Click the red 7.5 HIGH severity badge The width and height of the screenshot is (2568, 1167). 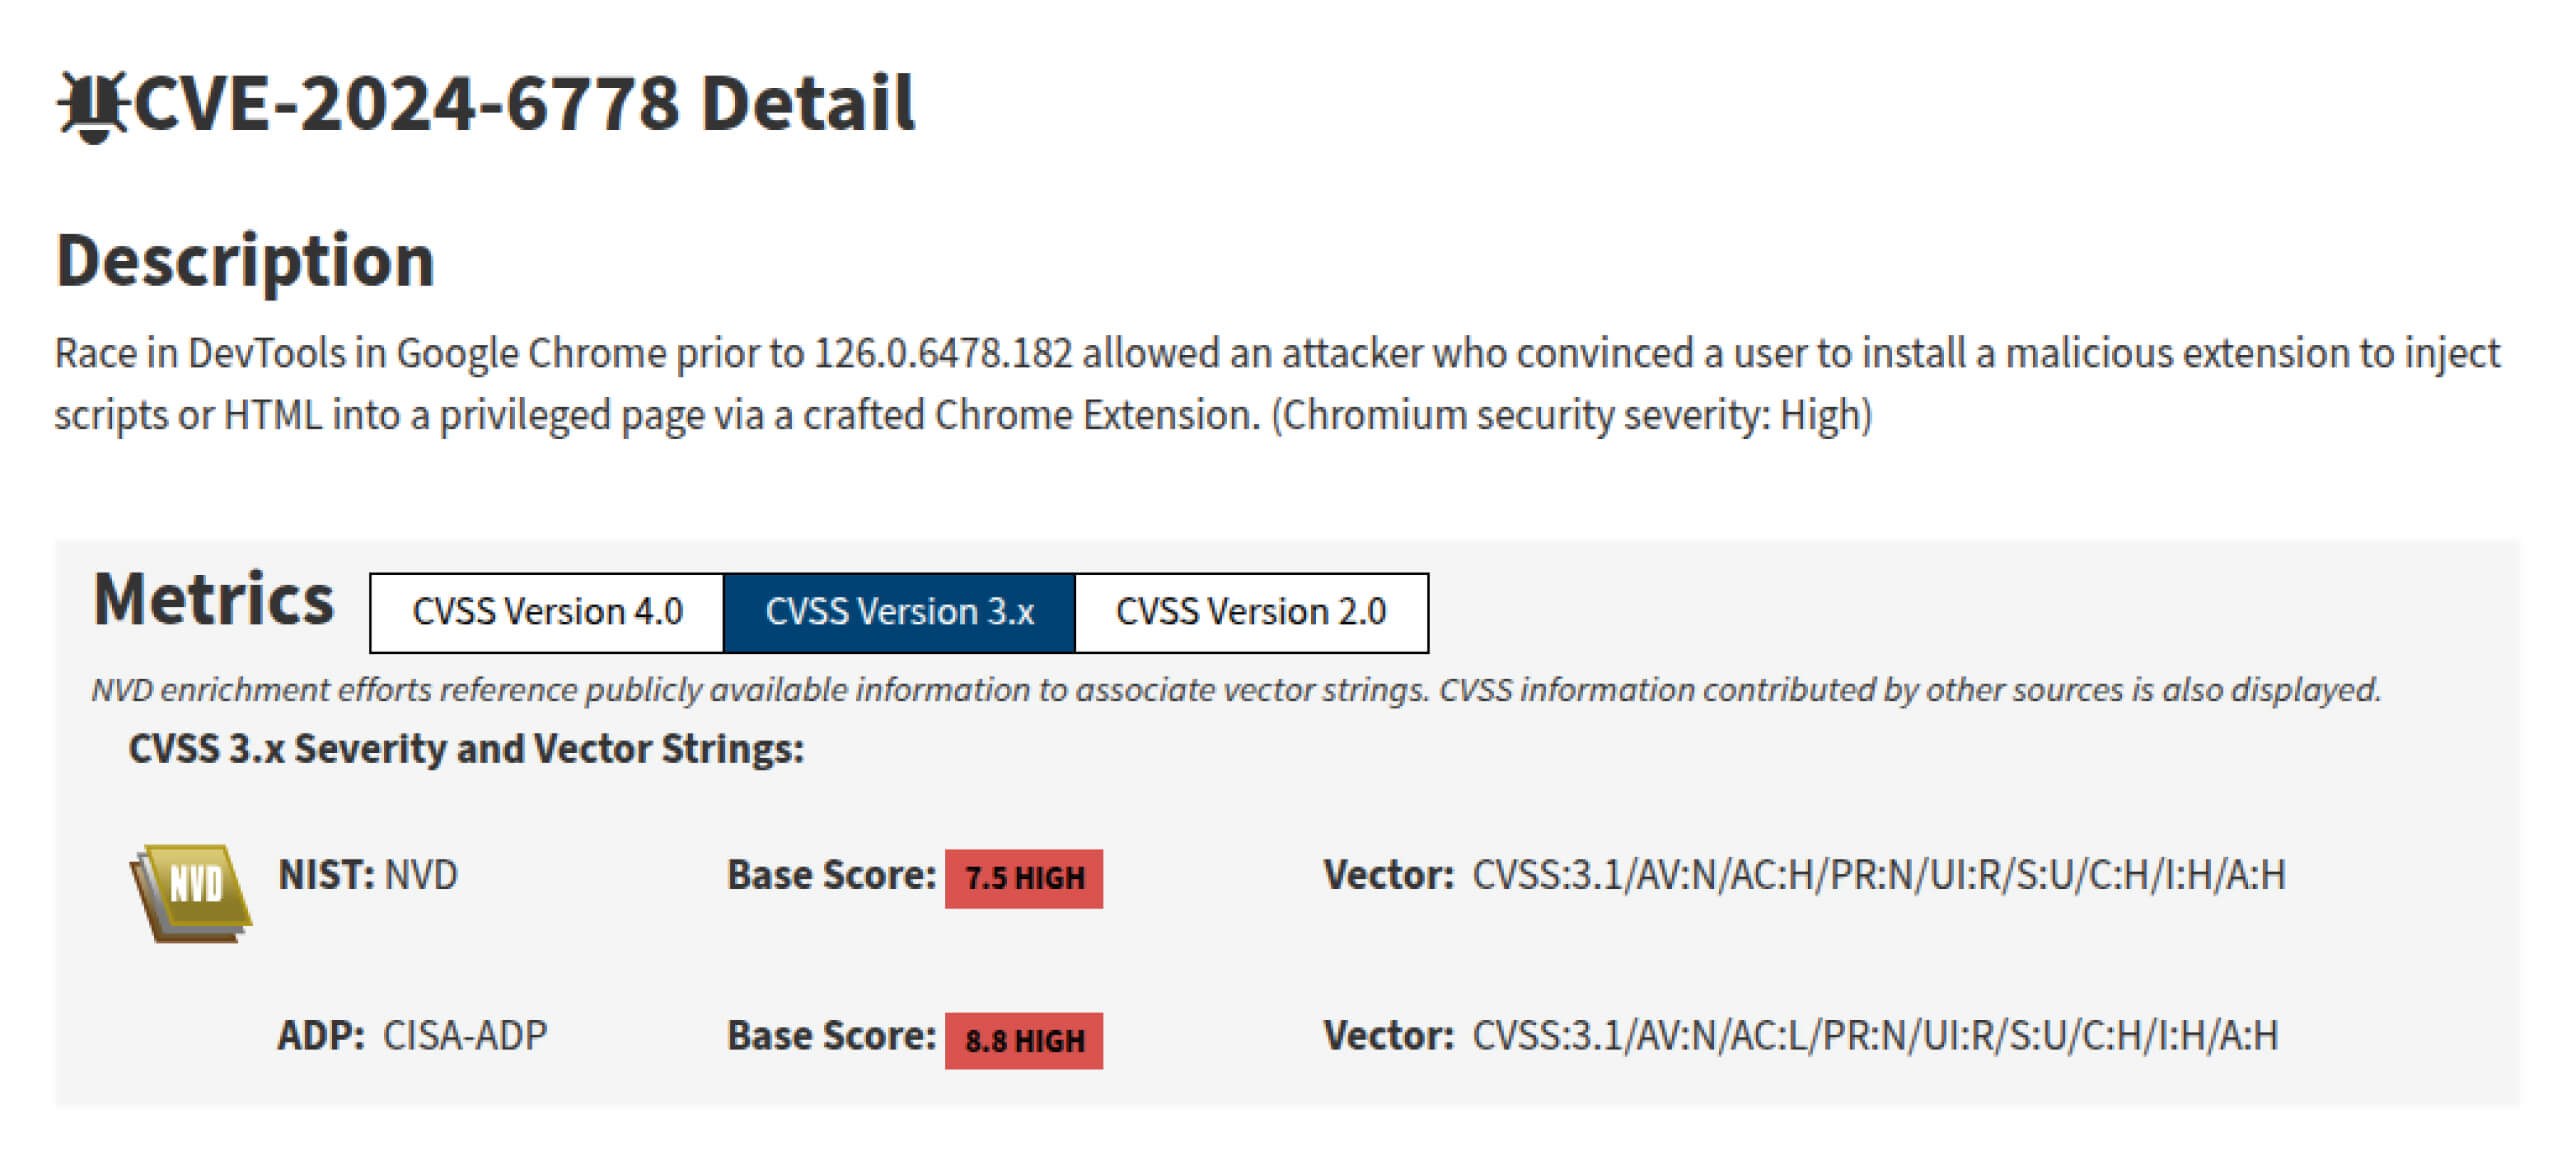coord(1022,880)
